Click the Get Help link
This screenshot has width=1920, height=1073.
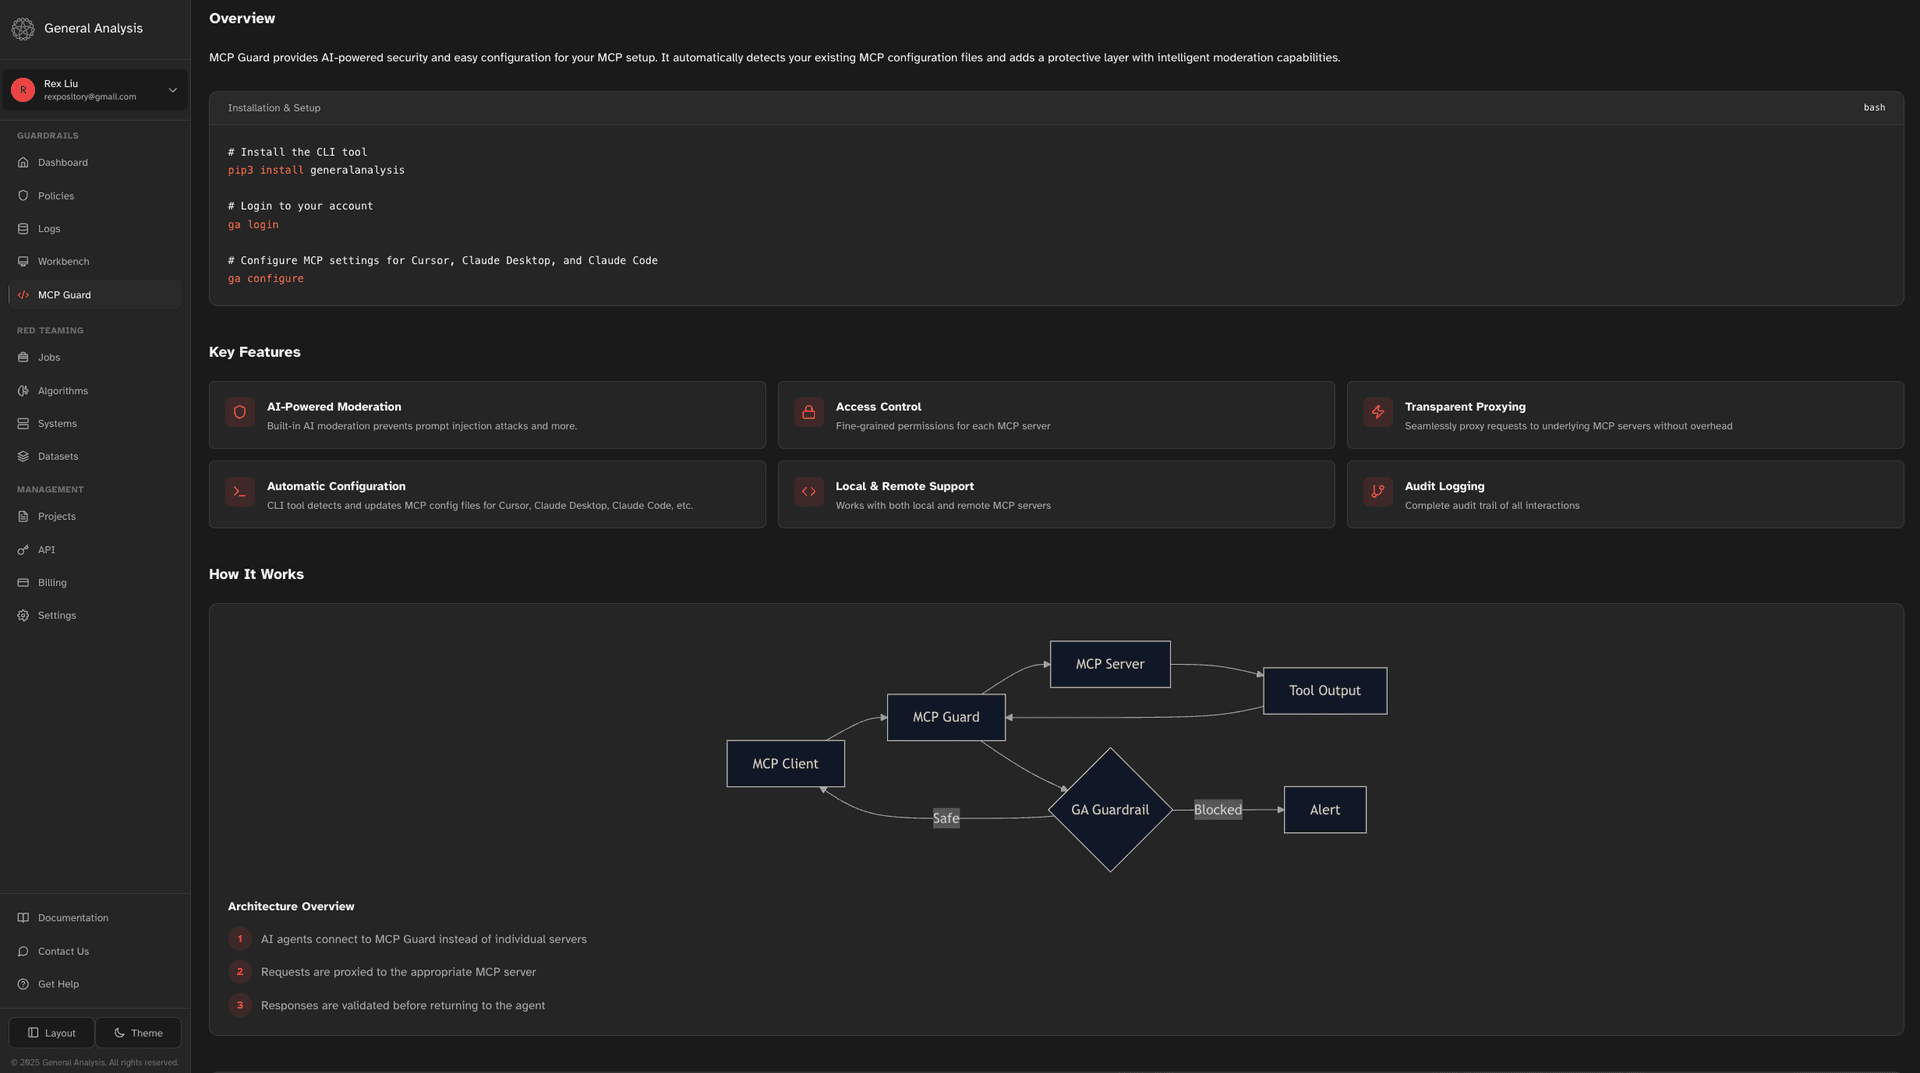pos(95,985)
